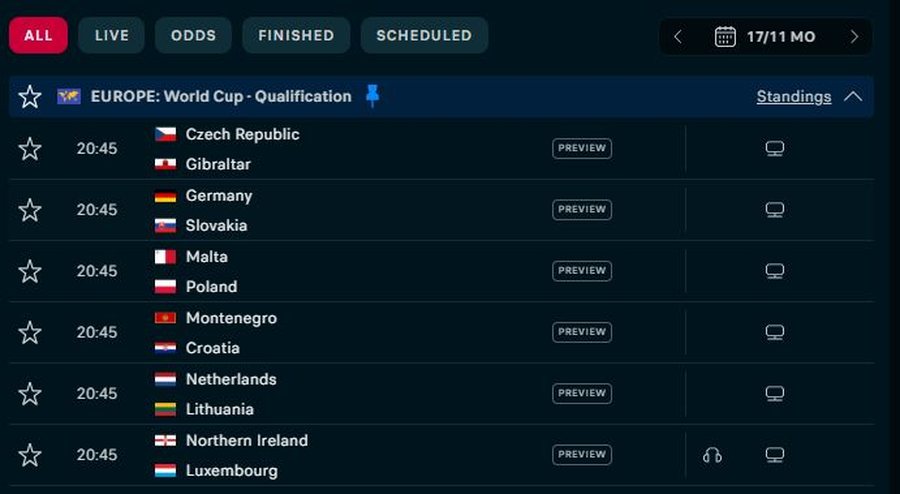Select the SCHEDULED filter tab
Image resolution: width=900 pixels, height=494 pixels.
coord(424,35)
